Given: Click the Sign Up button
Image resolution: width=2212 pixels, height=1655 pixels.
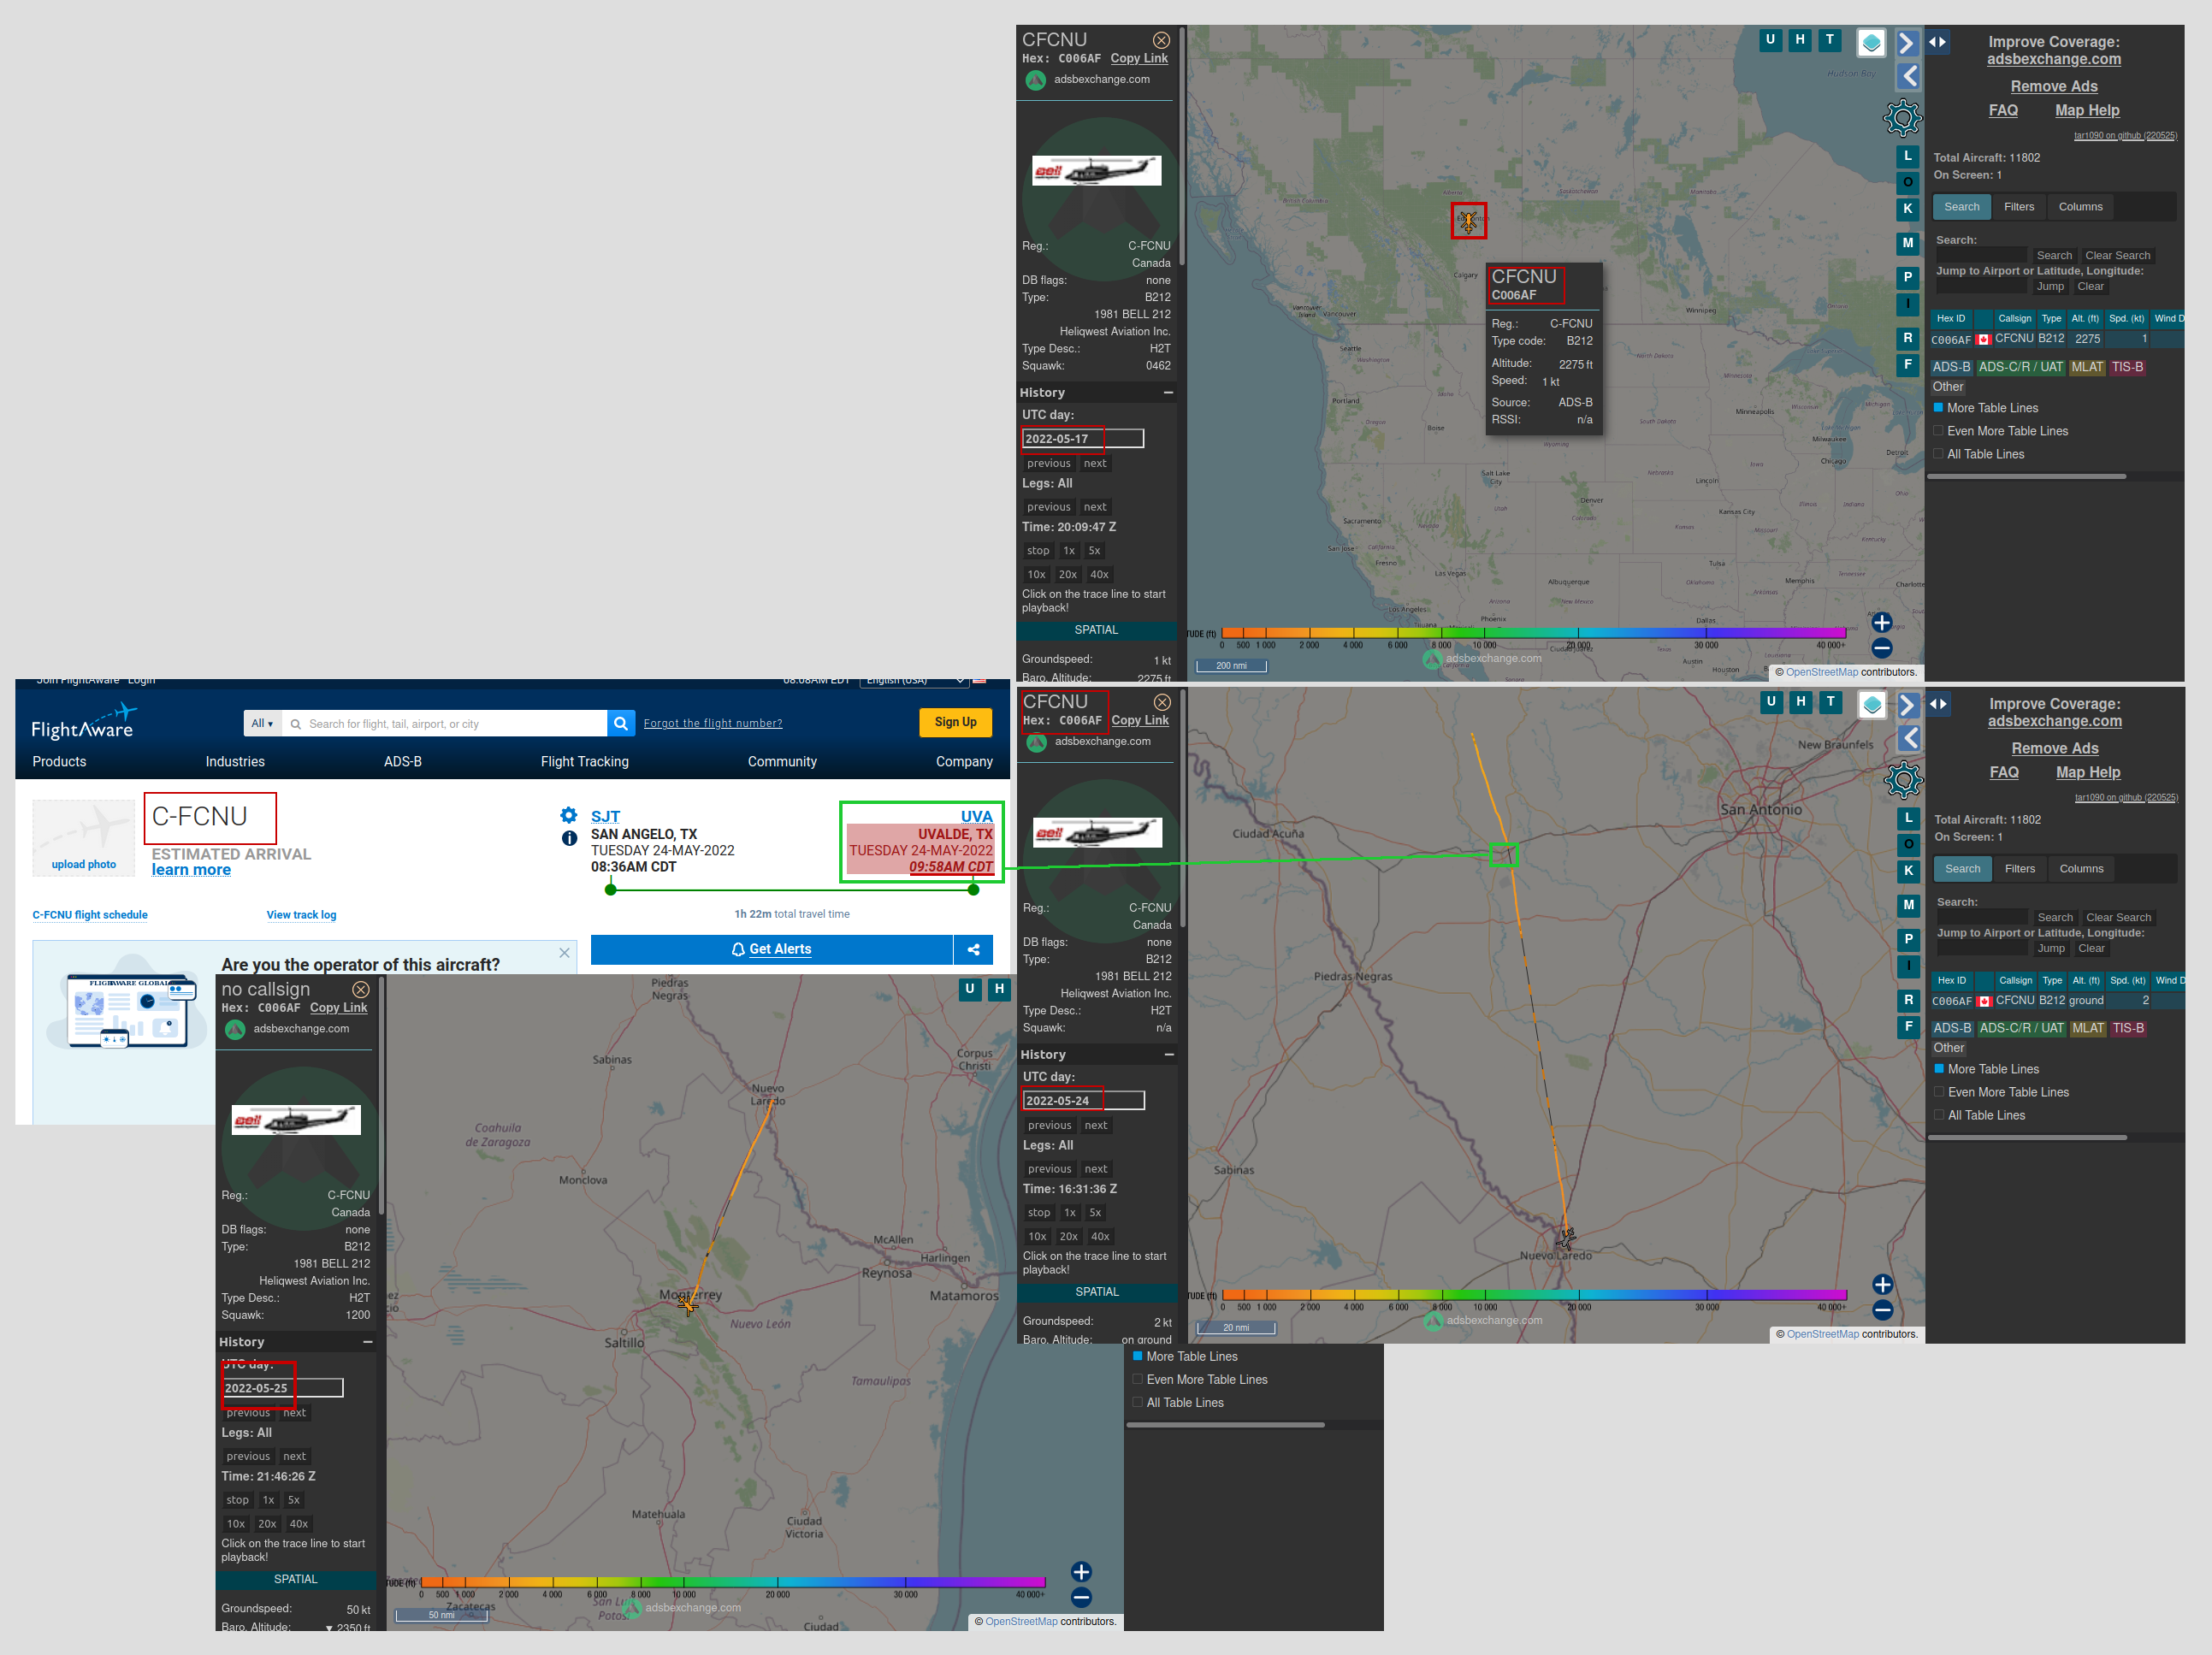Looking at the screenshot, I should point(955,722).
